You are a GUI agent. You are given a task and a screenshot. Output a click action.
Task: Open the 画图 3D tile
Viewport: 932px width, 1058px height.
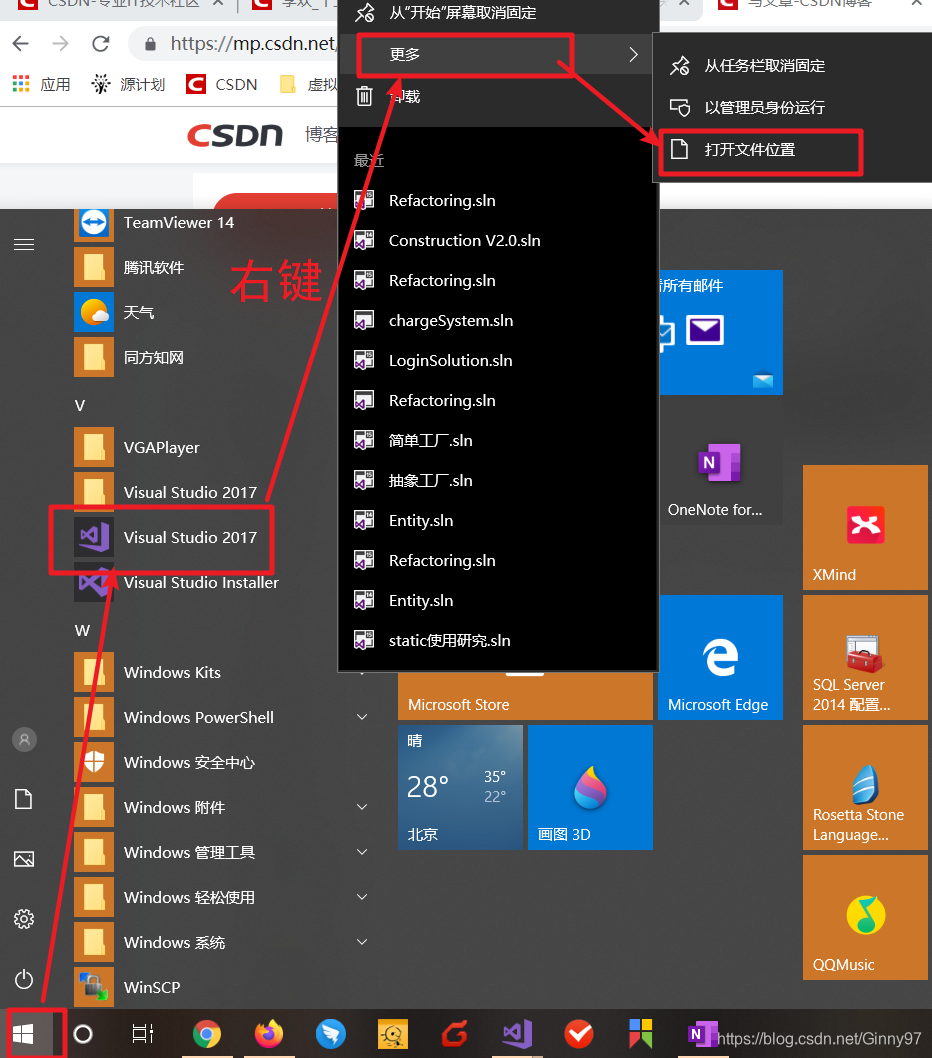(x=590, y=787)
